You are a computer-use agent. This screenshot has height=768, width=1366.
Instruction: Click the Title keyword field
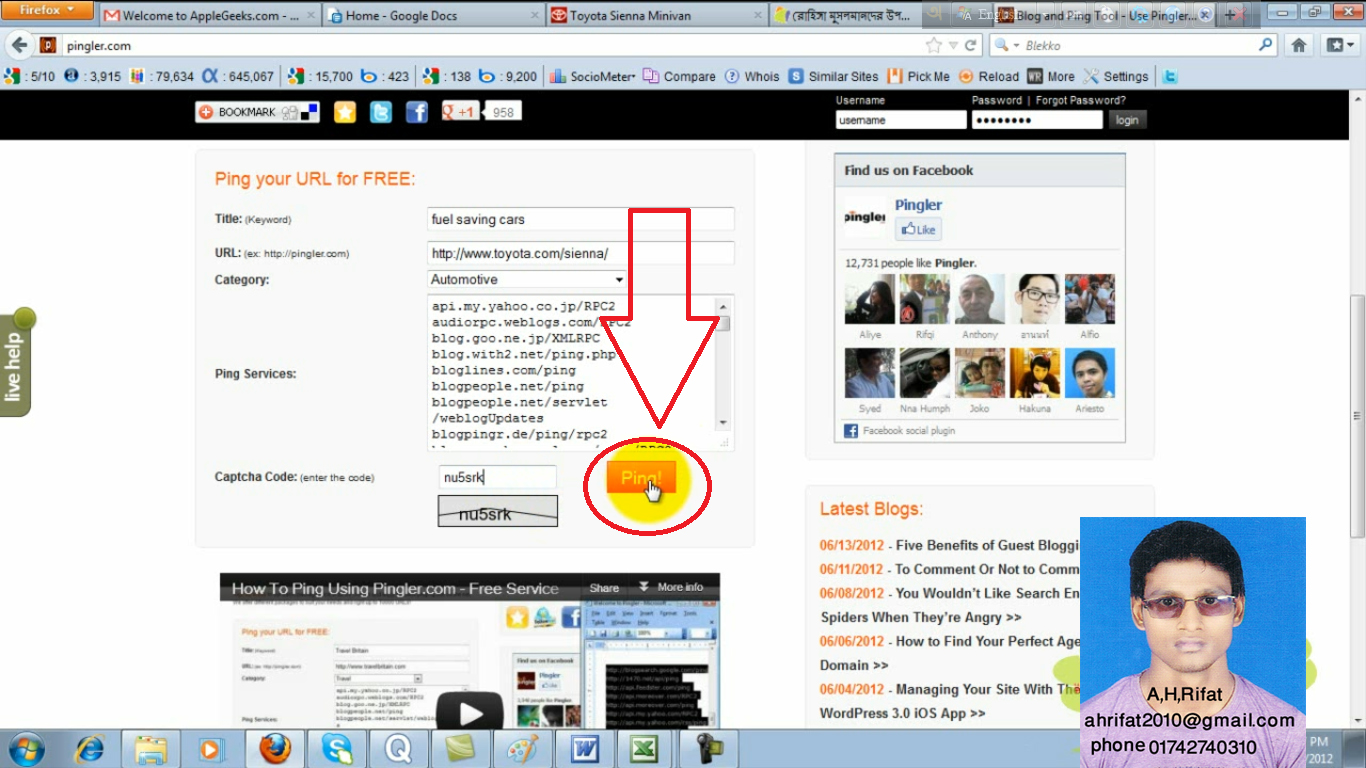(581, 219)
